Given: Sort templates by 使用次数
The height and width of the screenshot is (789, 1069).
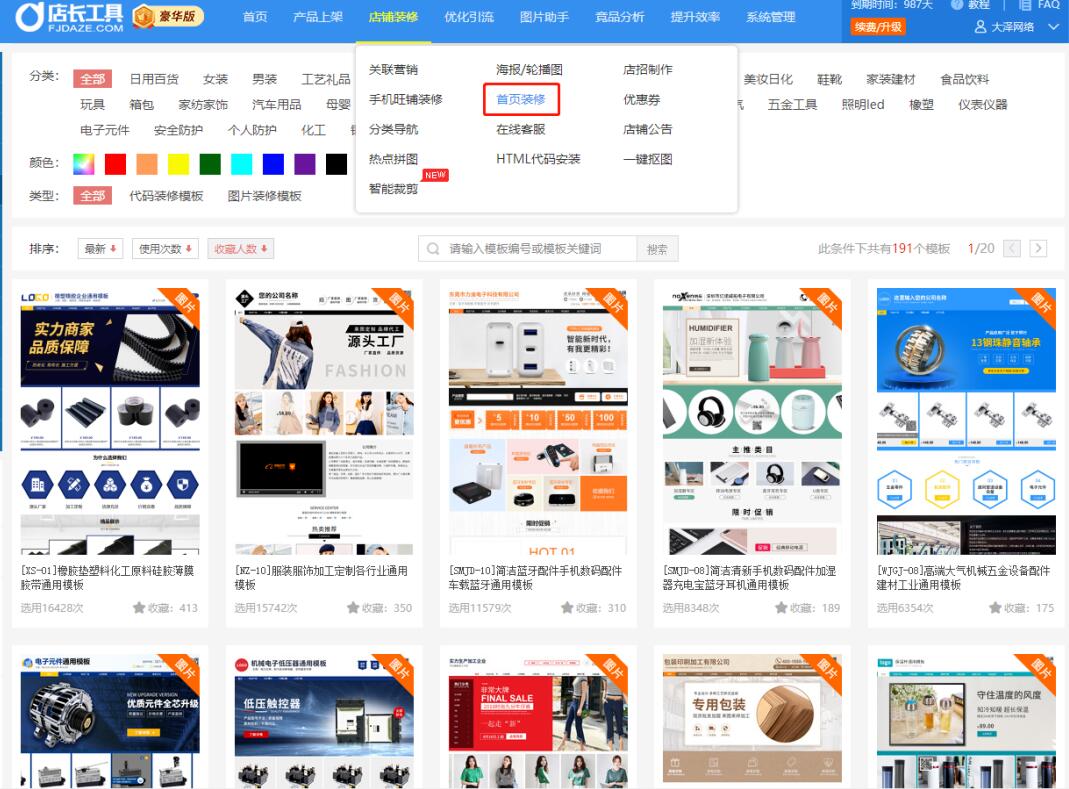Looking at the screenshot, I should pyautogui.click(x=165, y=249).
